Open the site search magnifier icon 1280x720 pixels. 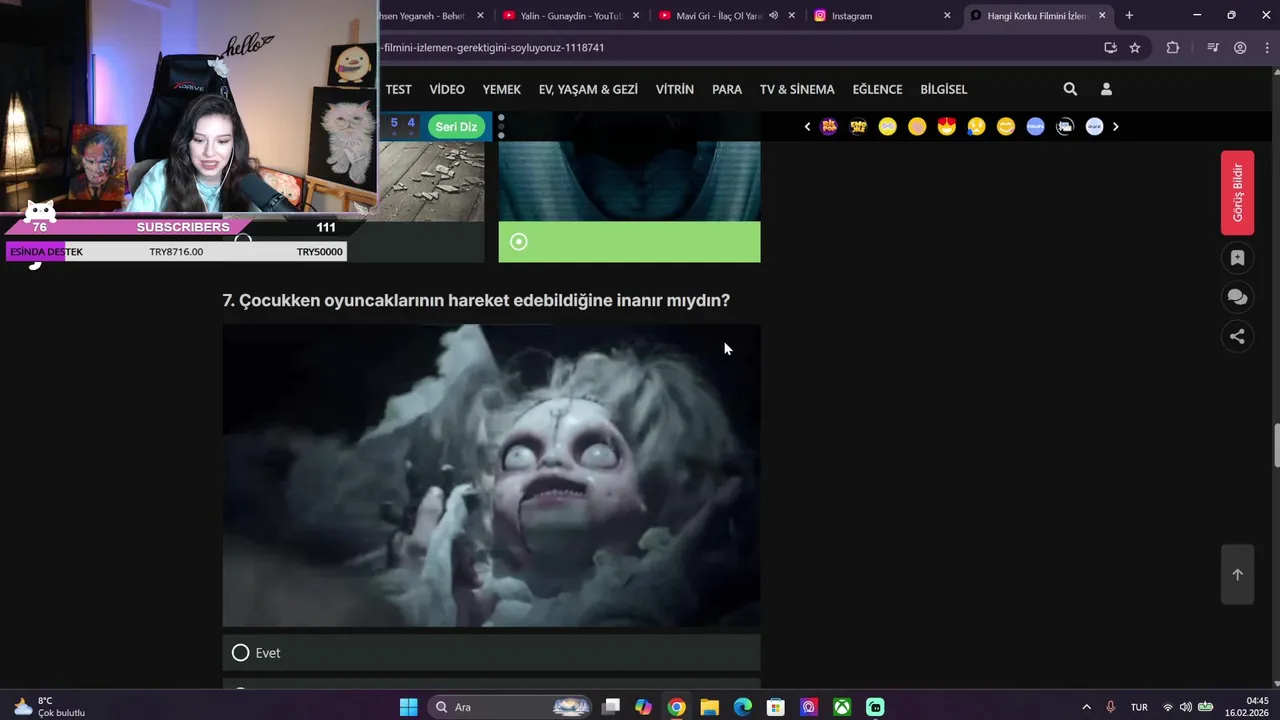point(1070,89)
